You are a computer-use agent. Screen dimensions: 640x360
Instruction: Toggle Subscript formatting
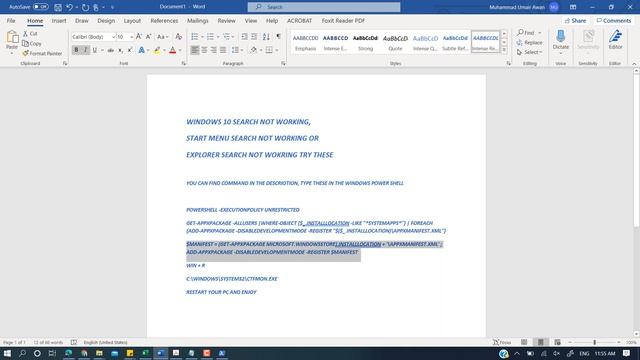(x=120, y=50)
